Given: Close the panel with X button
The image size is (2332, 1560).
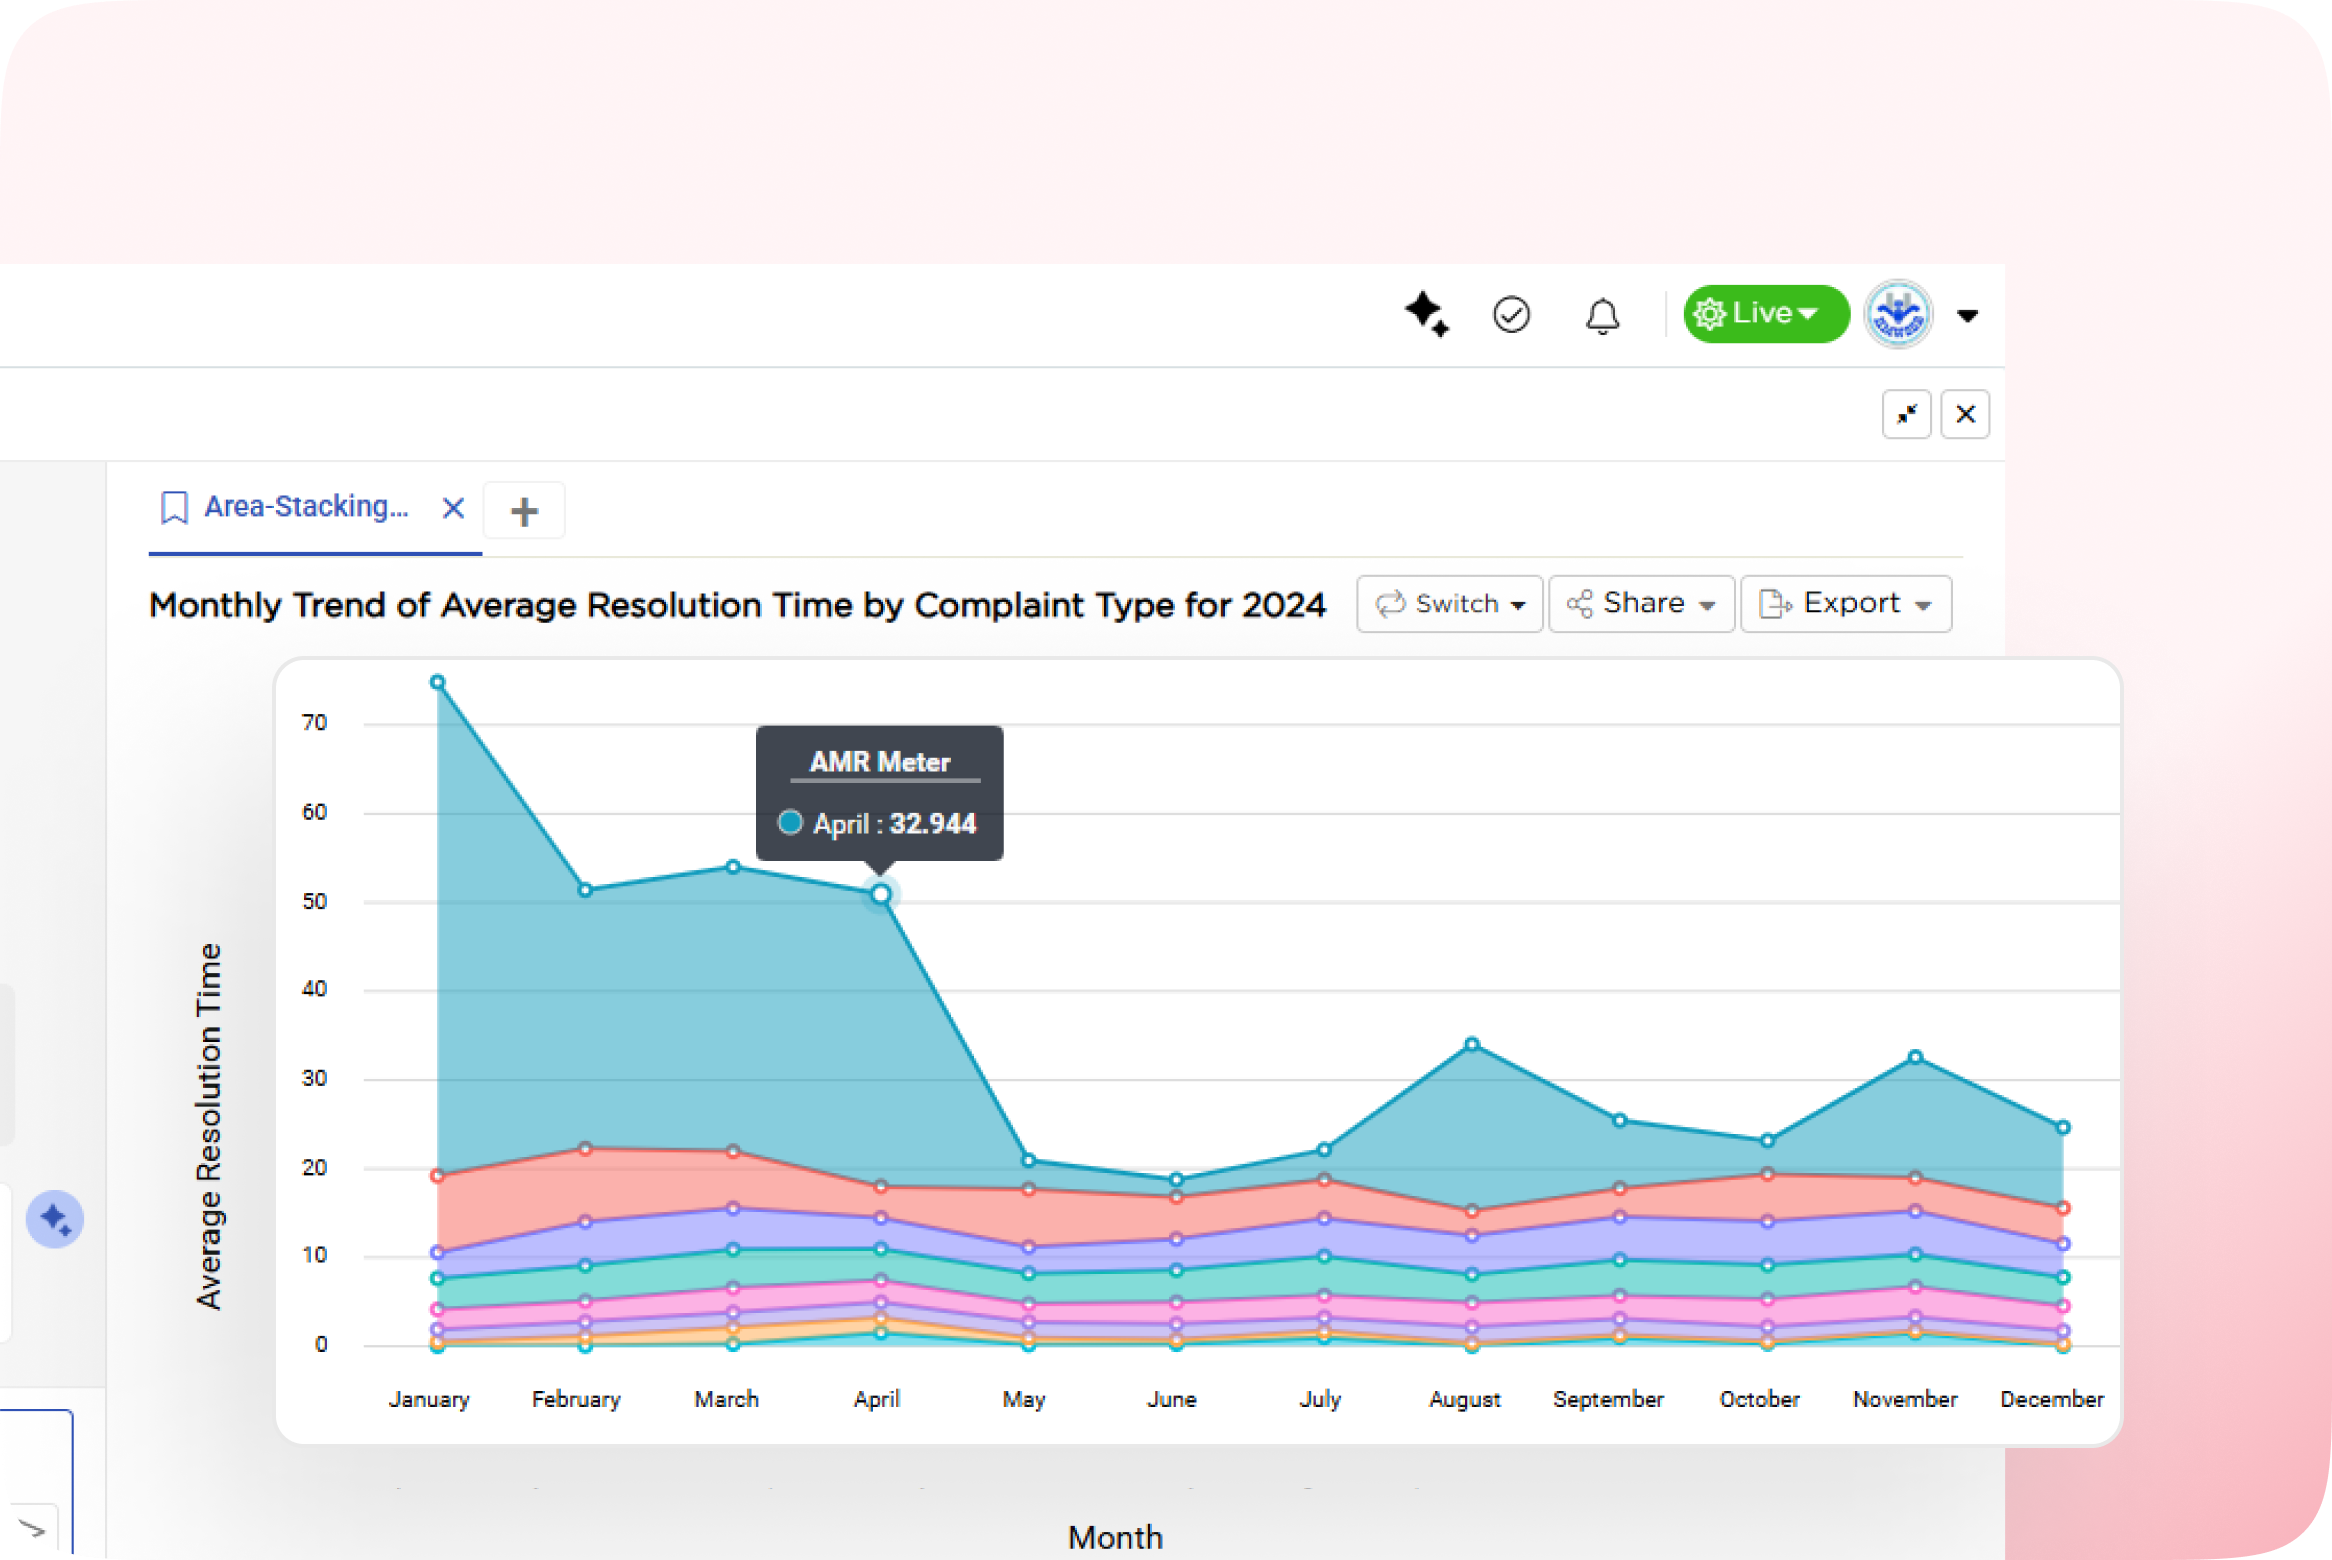Looking at the screenshot, I should [x=1965, y=414].
